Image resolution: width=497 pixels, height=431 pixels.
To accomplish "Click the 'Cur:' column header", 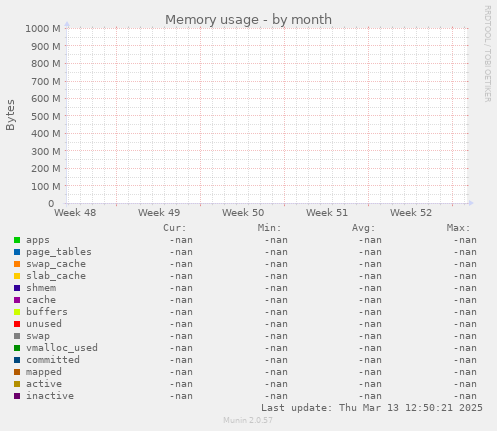I will pyautogui.click(x=175, y=228).
